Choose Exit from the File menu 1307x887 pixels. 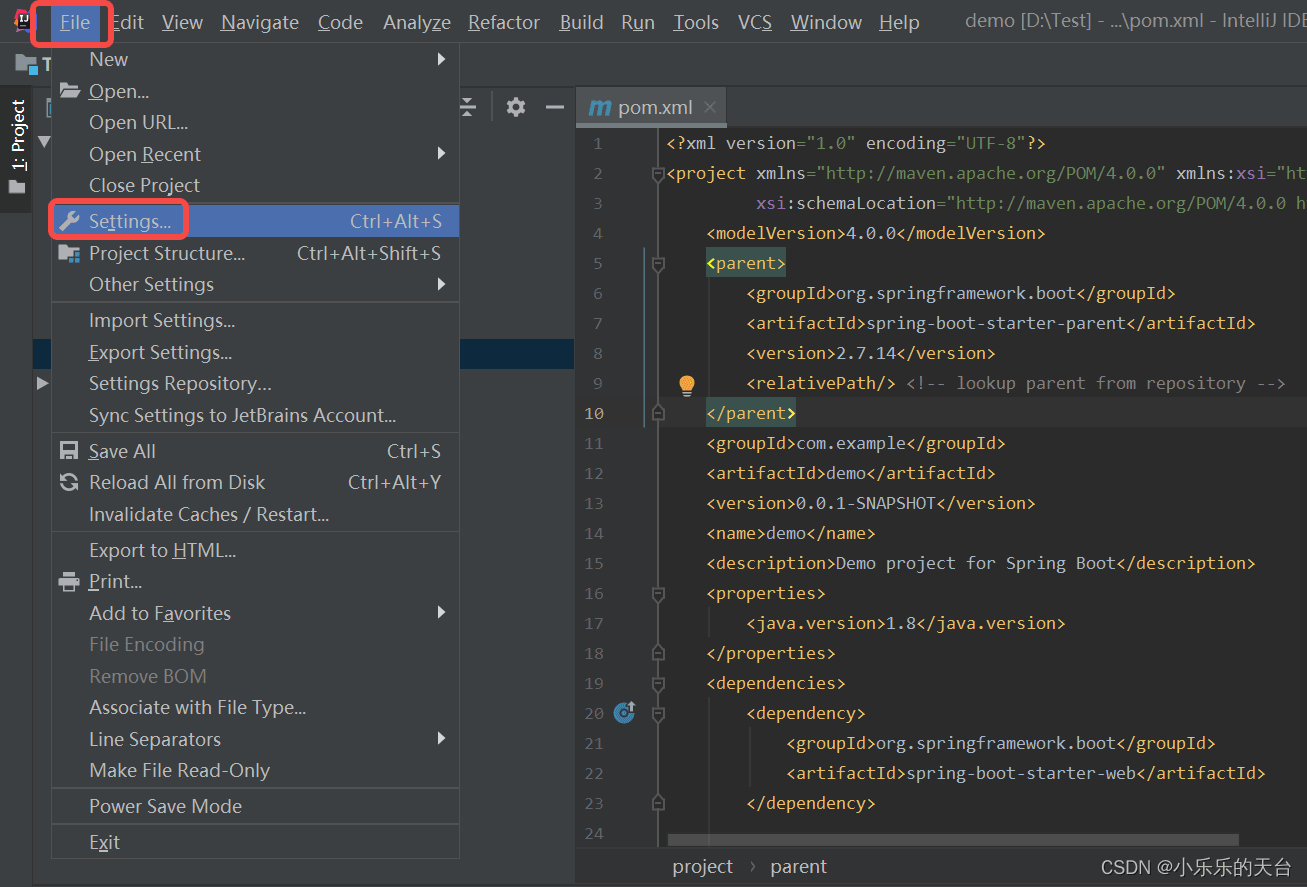point(255,842)
